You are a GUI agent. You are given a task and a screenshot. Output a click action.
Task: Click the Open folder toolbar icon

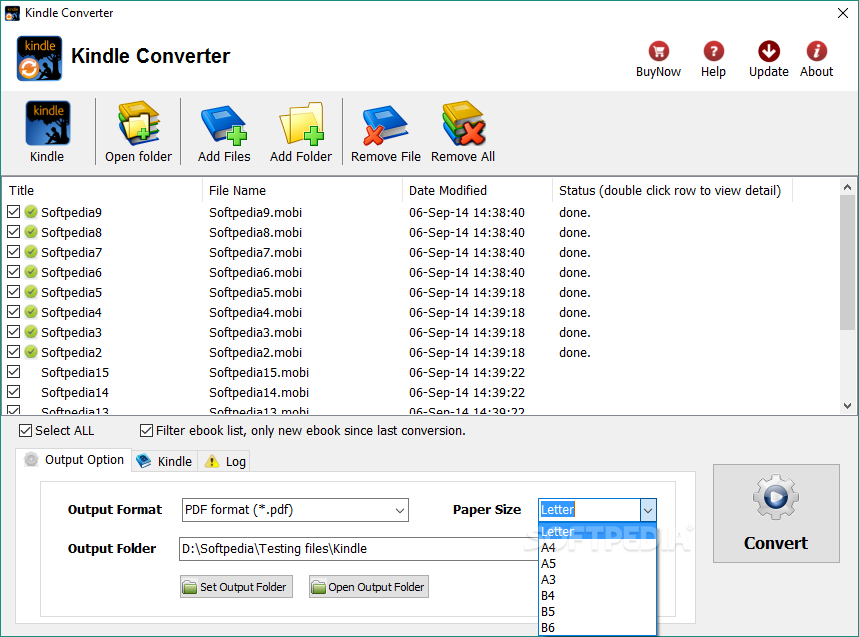pos(139,123)
